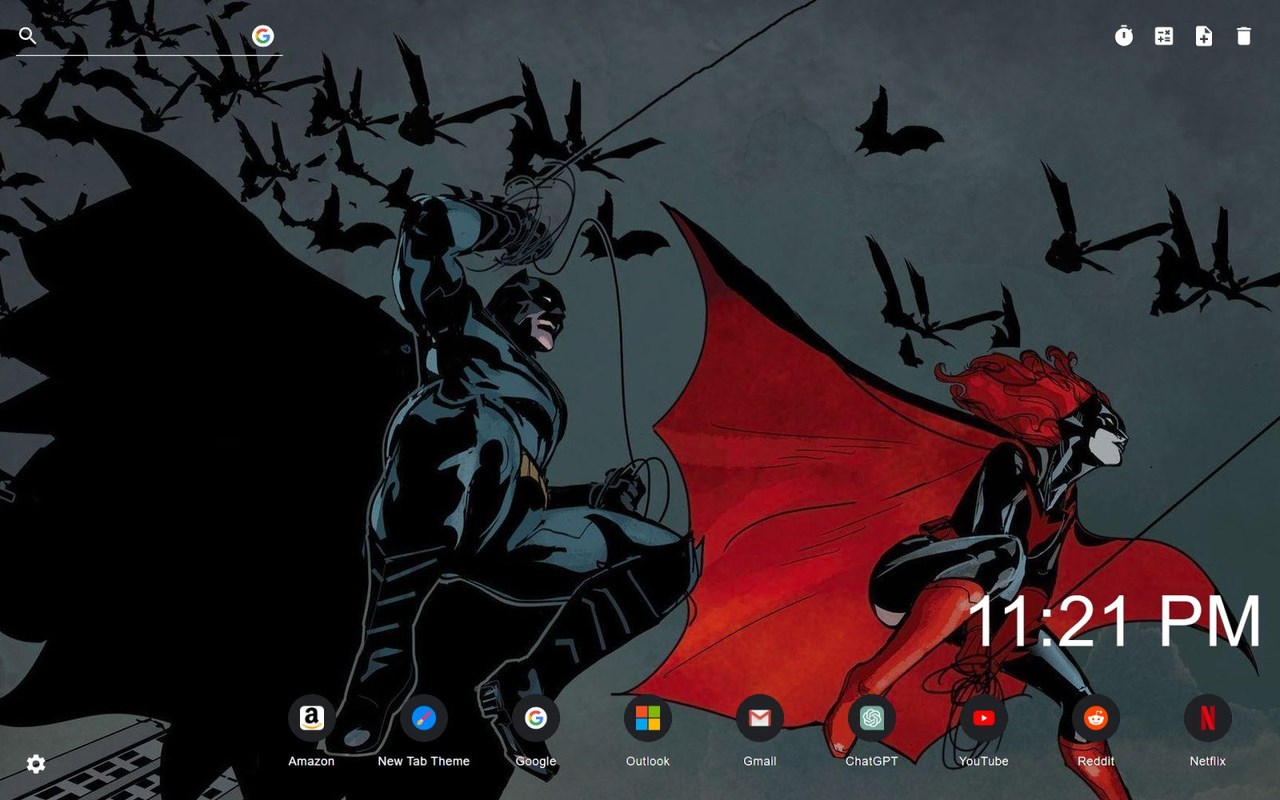
Task: Click the New Tab Theme text label
Action: coord(424,761)
